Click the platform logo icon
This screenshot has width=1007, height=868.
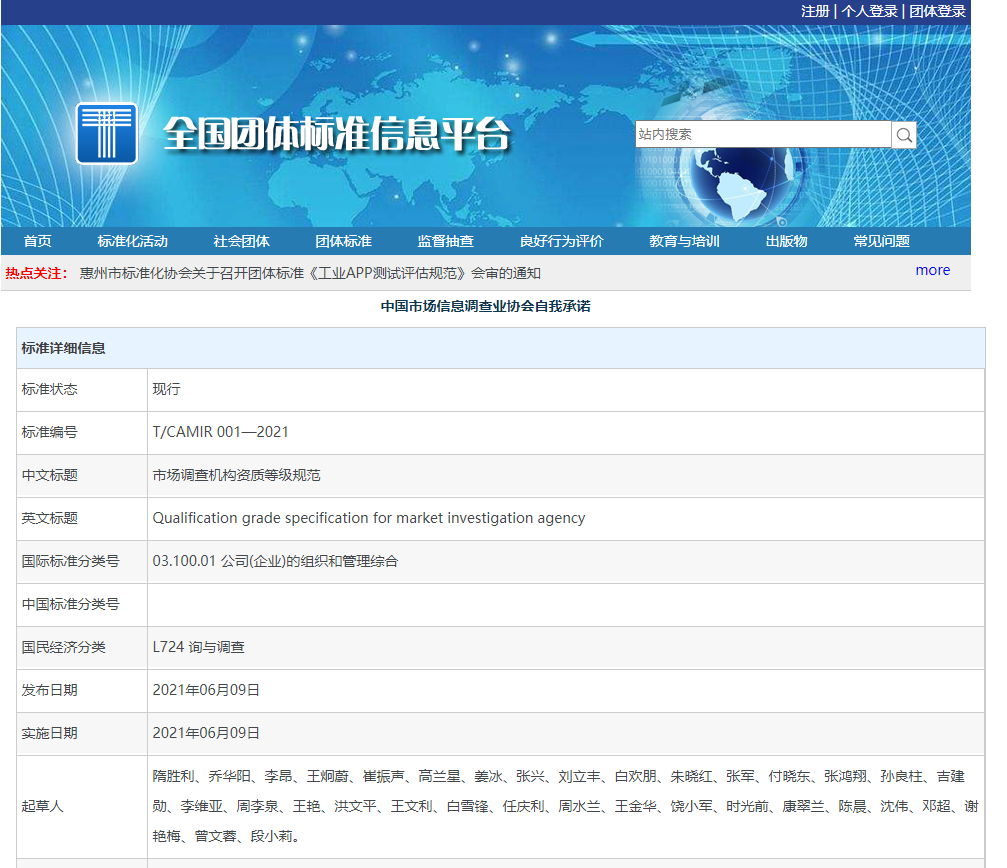click(x=107, y=134)
